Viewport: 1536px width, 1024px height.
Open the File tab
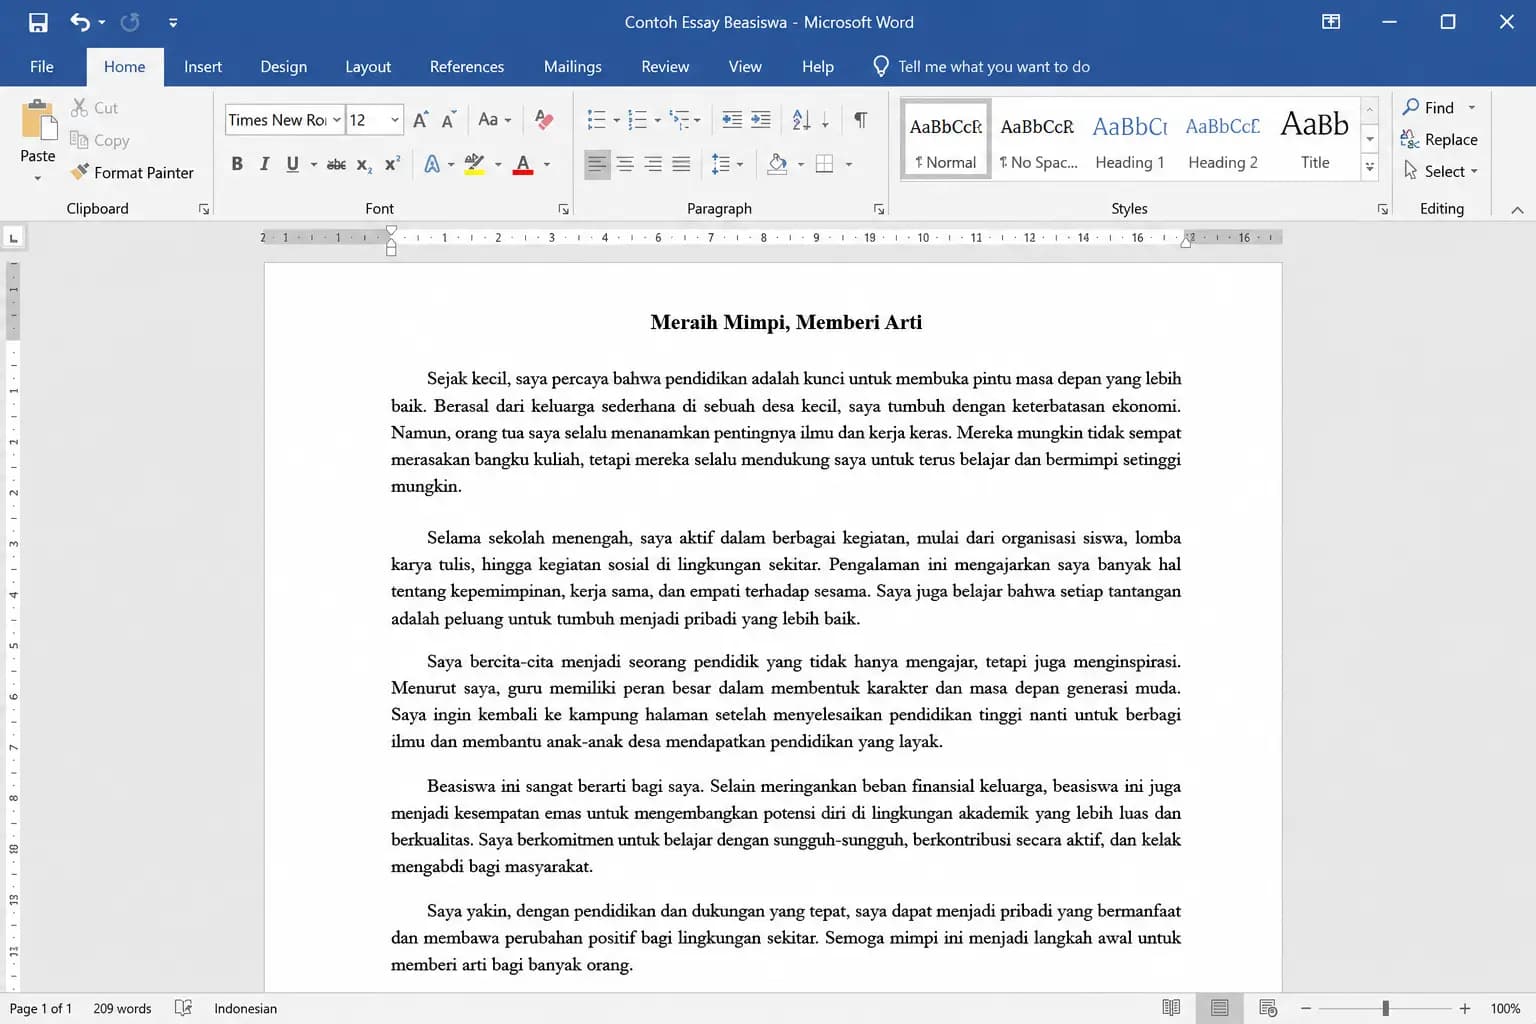(x=42, y=66)
